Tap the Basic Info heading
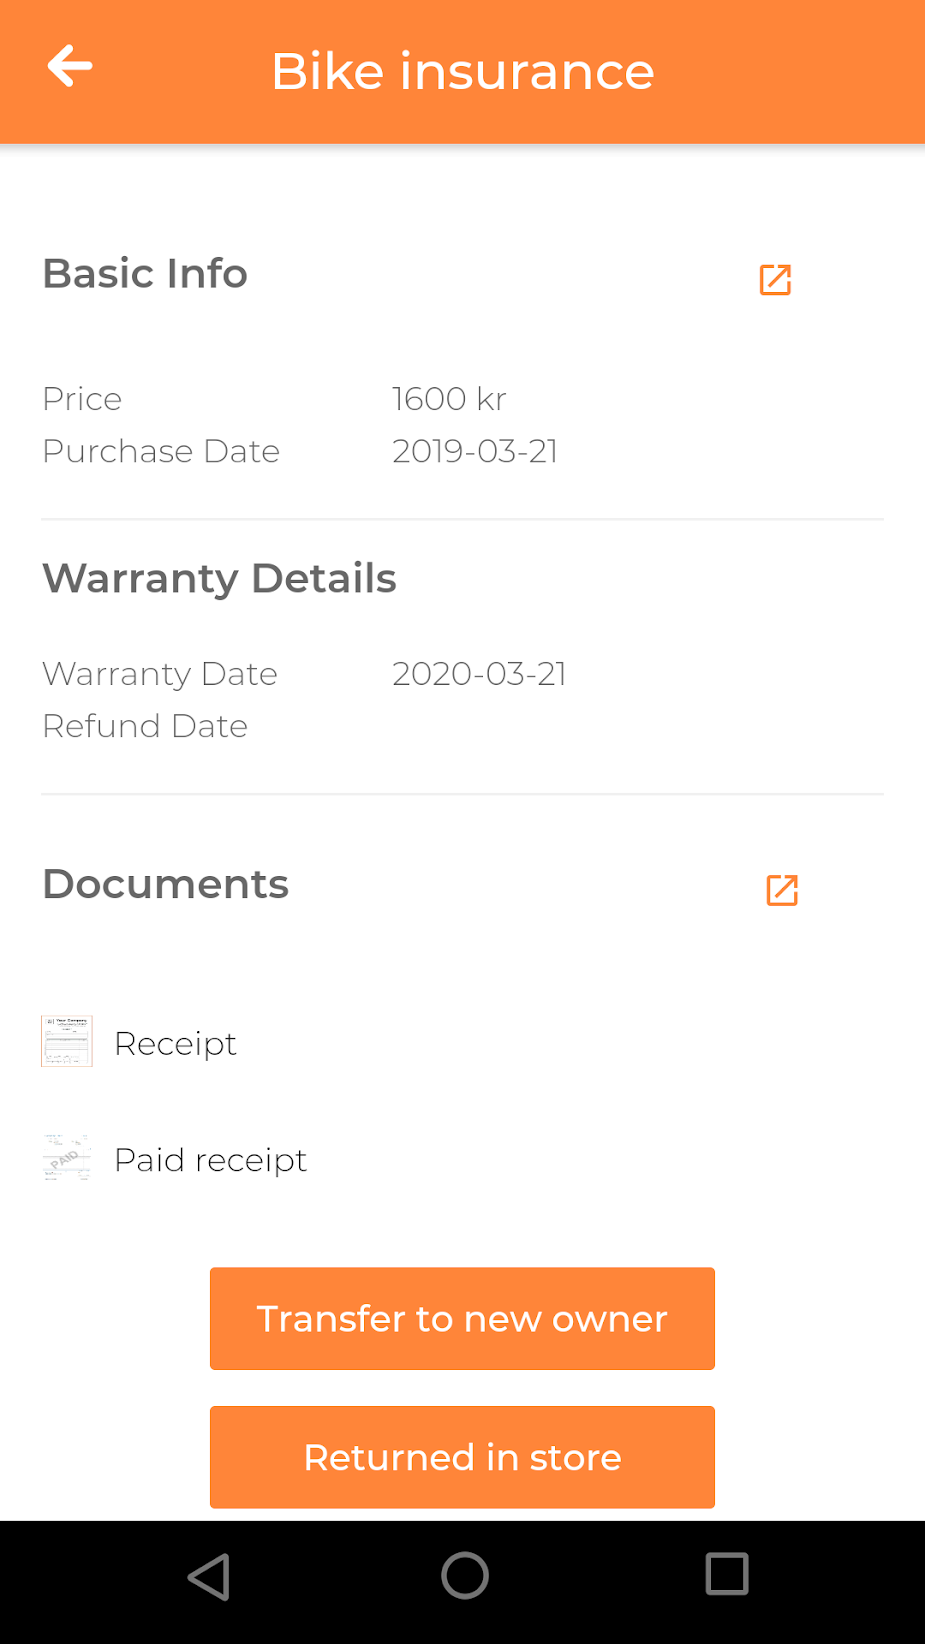Viewport: 925px width, 1644px height. [145, 273]
